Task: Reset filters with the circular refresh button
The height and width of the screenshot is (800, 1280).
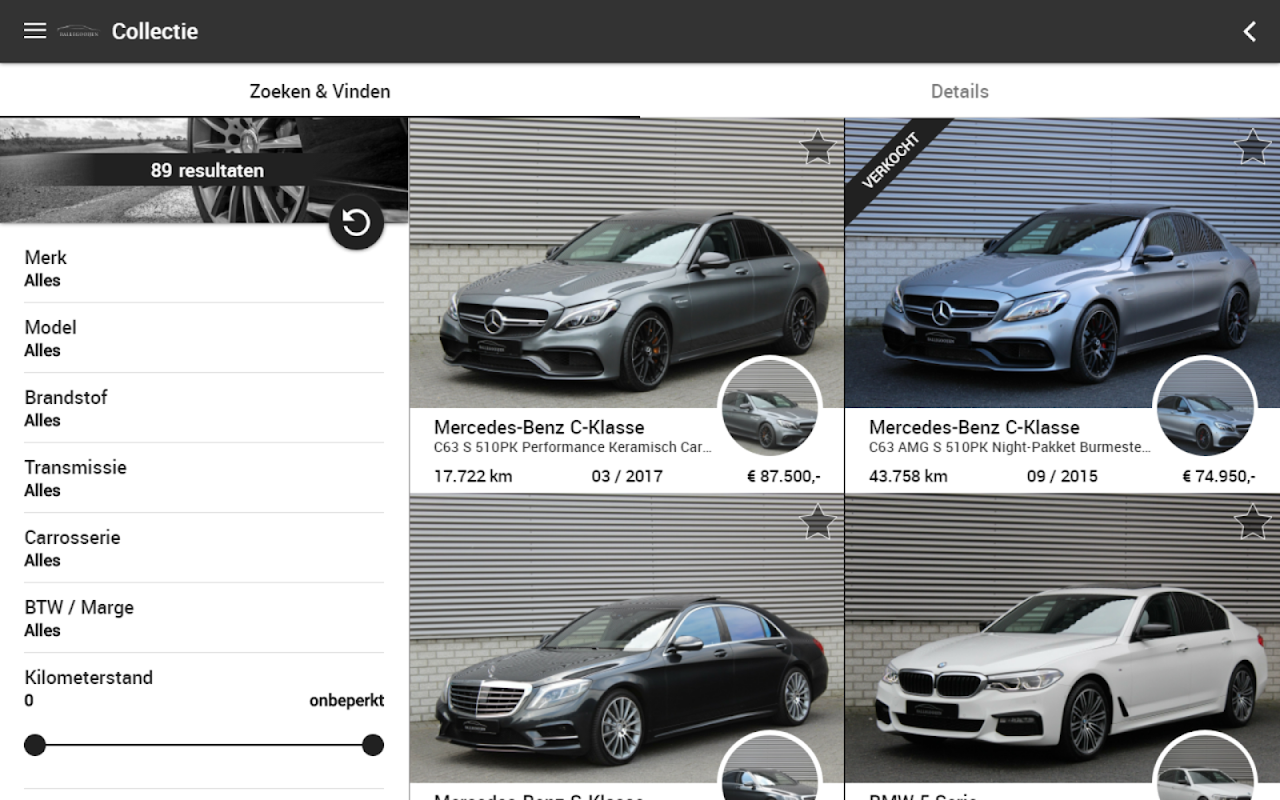Action: 356,222
